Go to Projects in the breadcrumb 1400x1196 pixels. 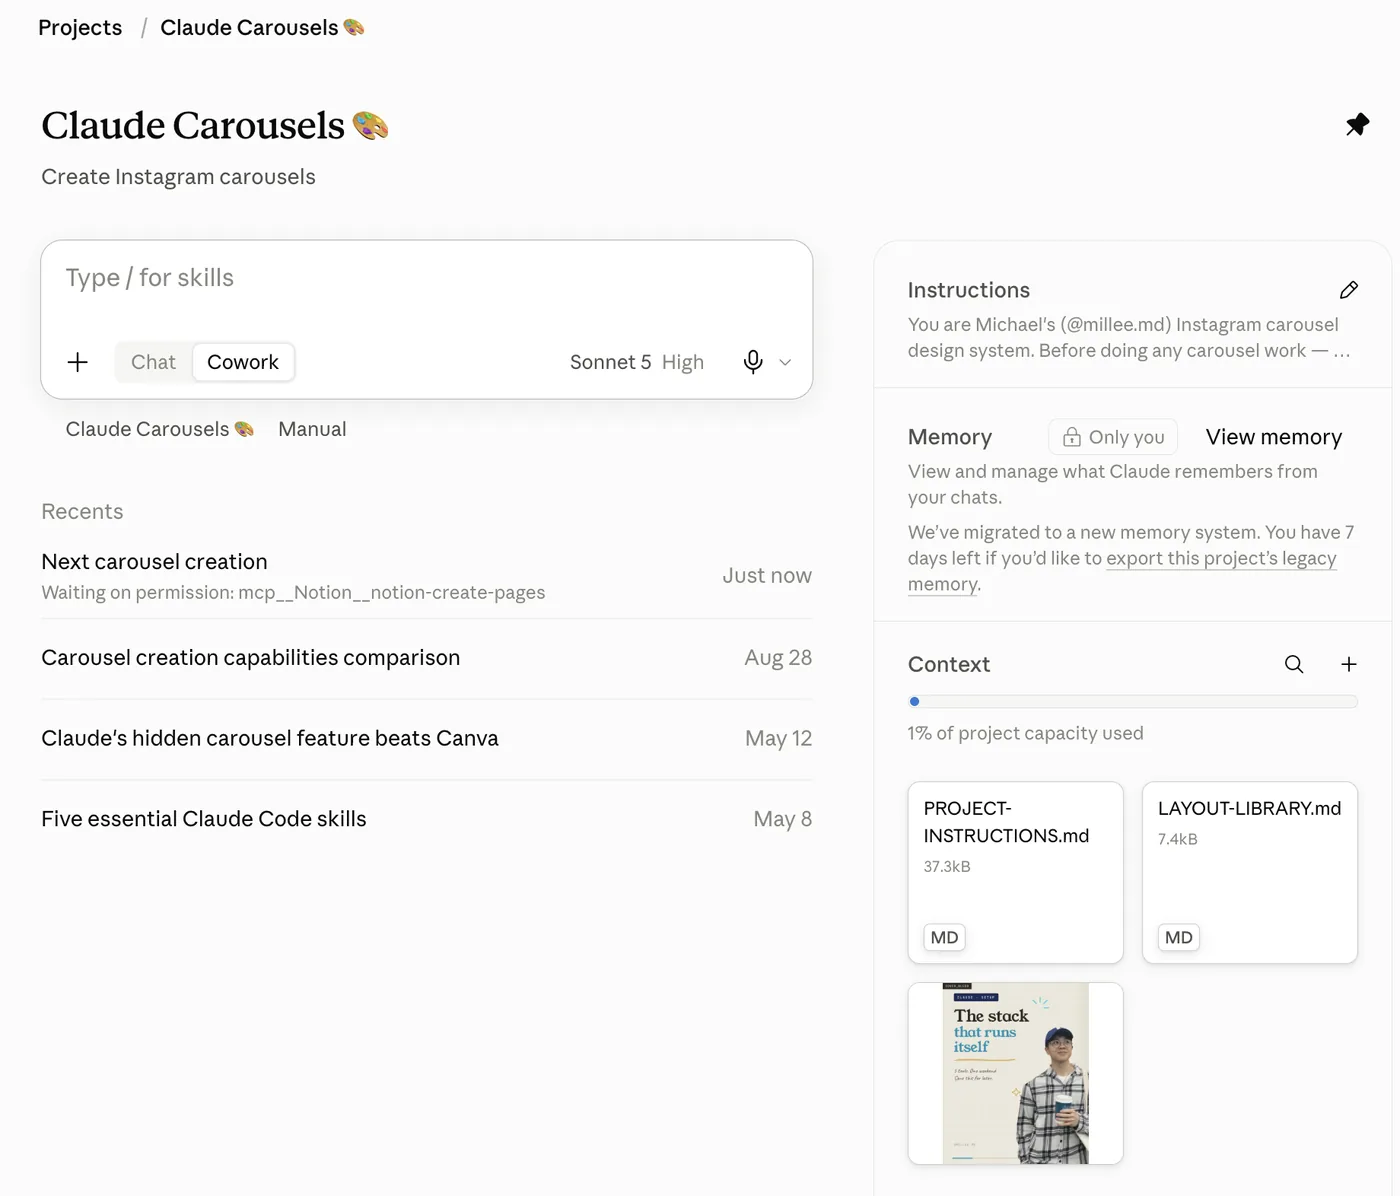(x=80, y=28)
